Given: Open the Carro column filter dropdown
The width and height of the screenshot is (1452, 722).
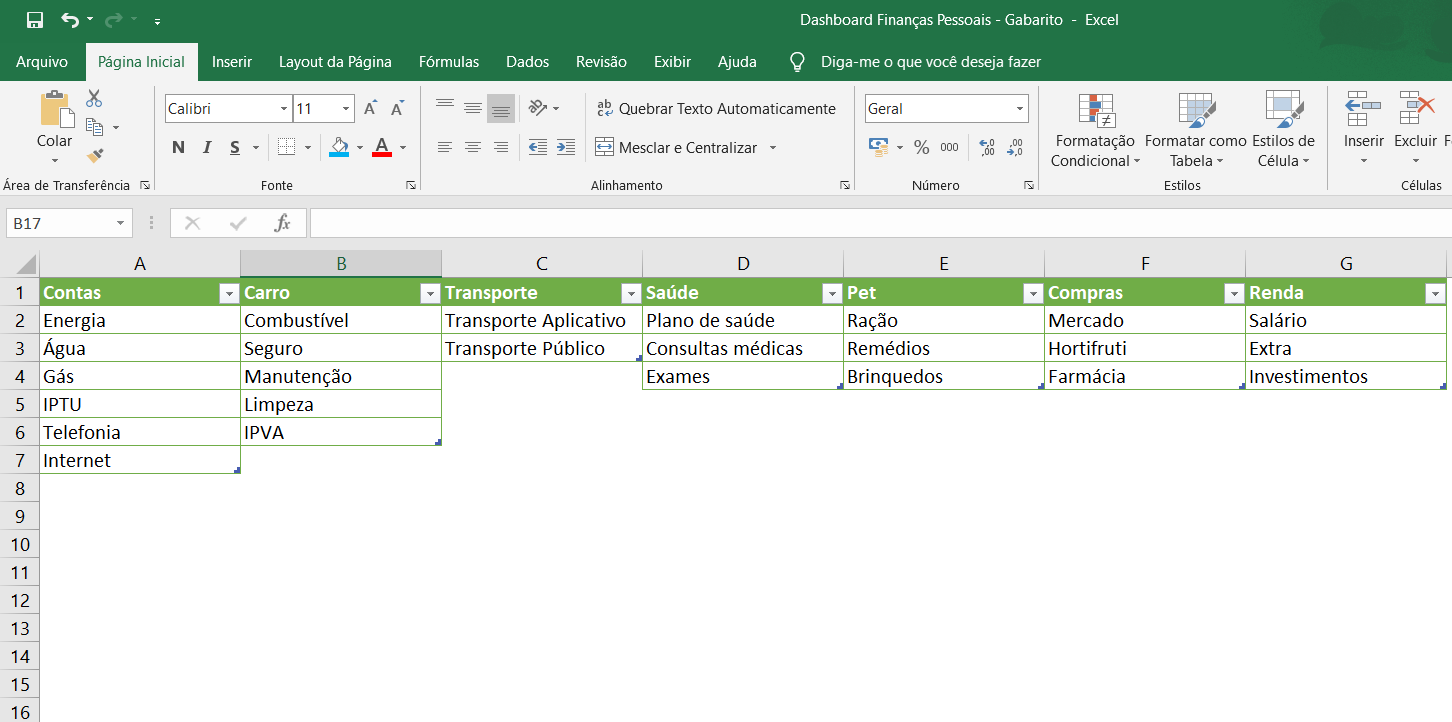Looking at the screenshot, I should pyautogui.click(x=430, y=293).
